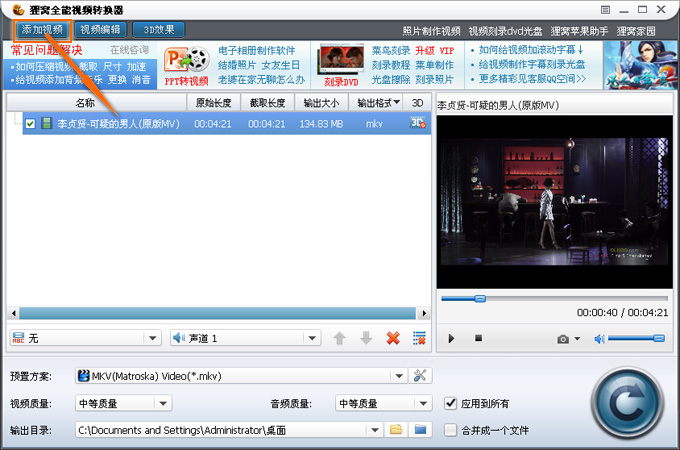Click the audio track speaker icon
The width and height of the screenshot is (680, 450).
179,338
